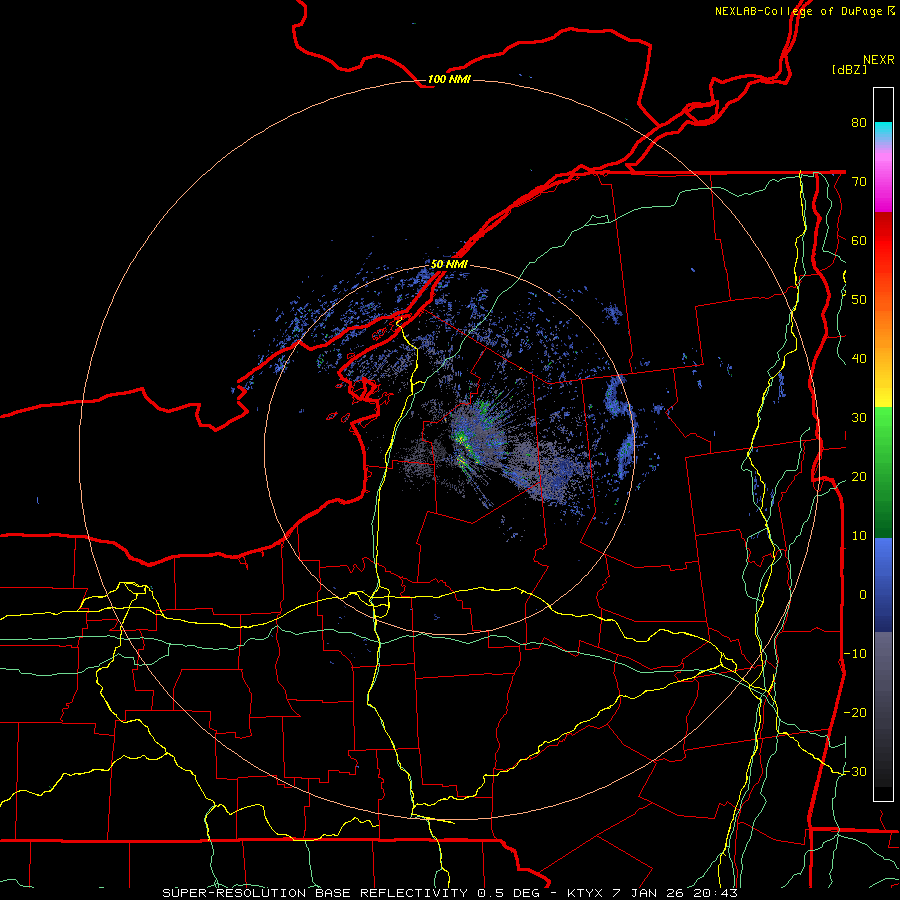Pick the cyan segment of the color bar
The width and height of the screenshot is (900, 900).
883,131
